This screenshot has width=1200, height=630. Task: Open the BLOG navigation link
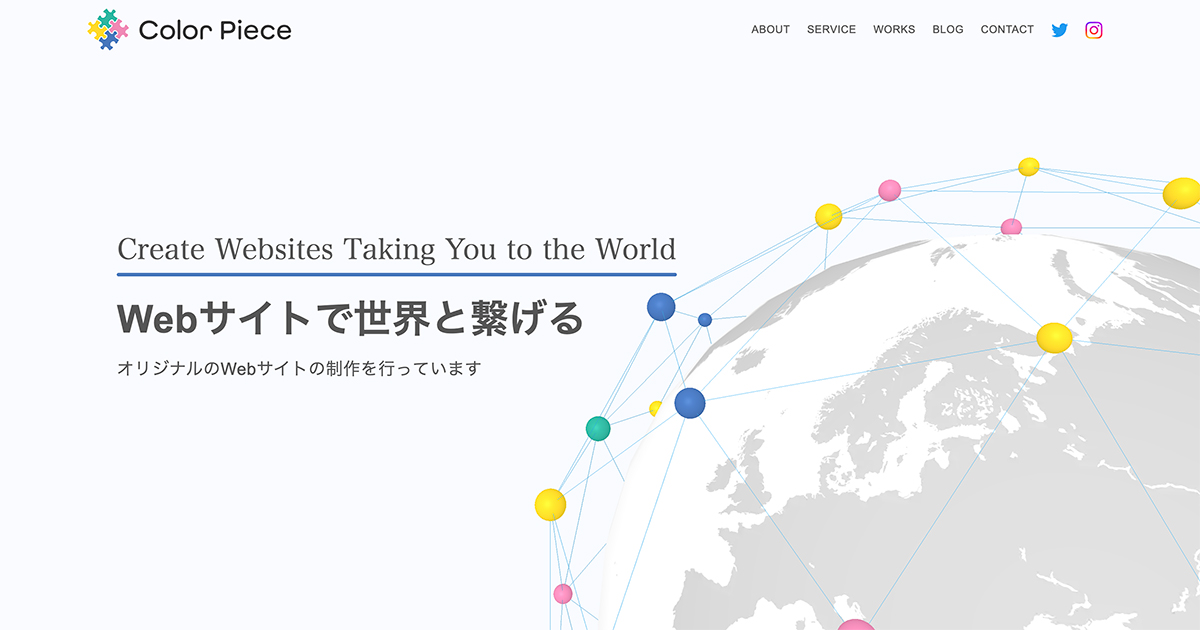click(947, 30)
